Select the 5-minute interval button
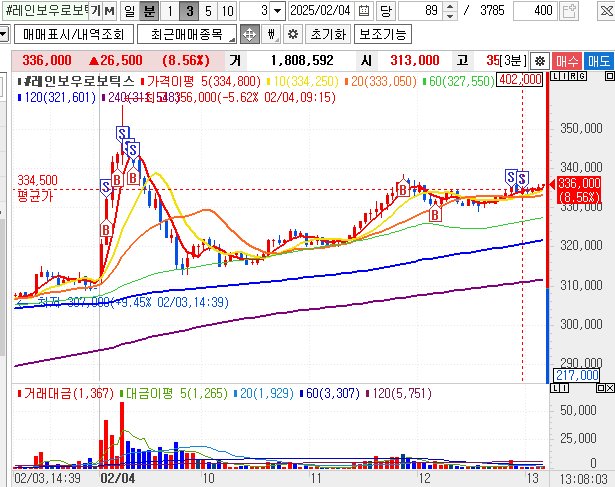Screen dimensions: 615x487 tap(208, 11)
